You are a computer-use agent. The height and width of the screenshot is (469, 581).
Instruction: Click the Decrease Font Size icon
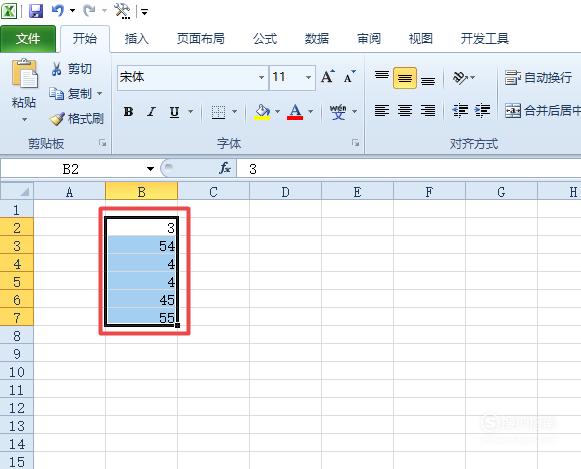349,77
